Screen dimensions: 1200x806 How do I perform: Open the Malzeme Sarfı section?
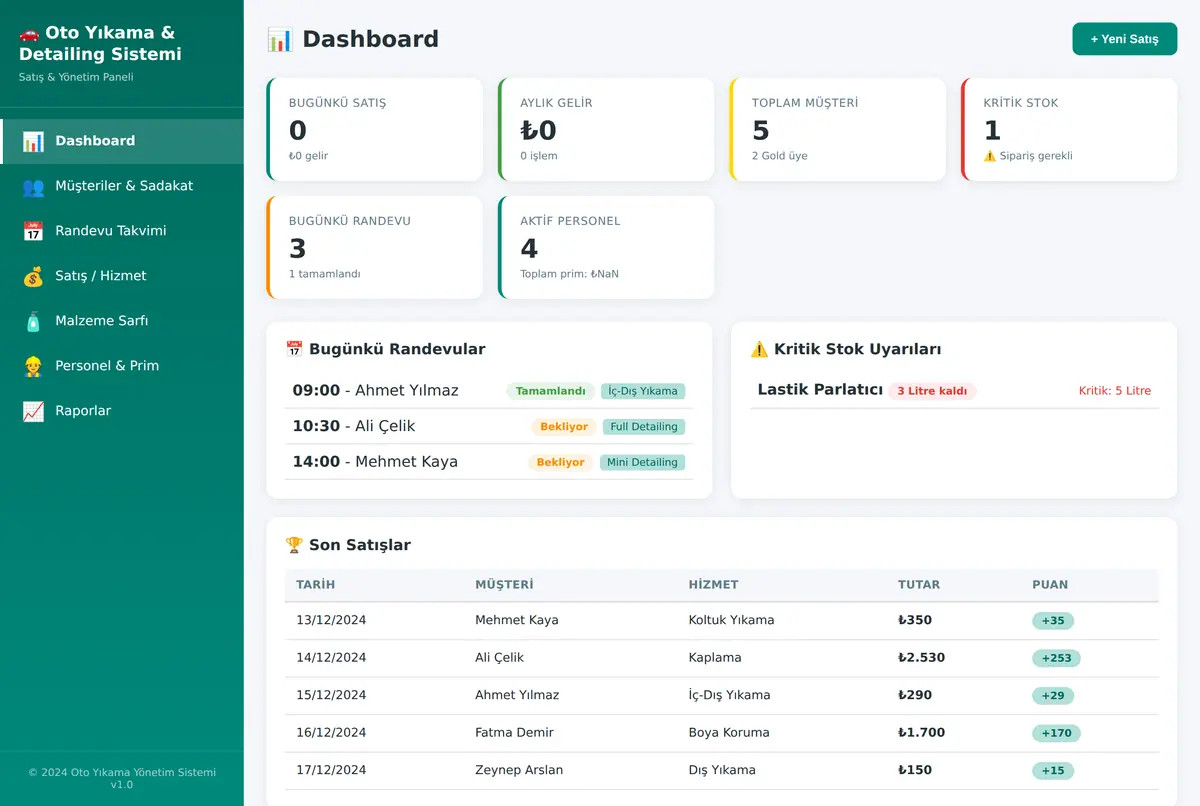122,321
